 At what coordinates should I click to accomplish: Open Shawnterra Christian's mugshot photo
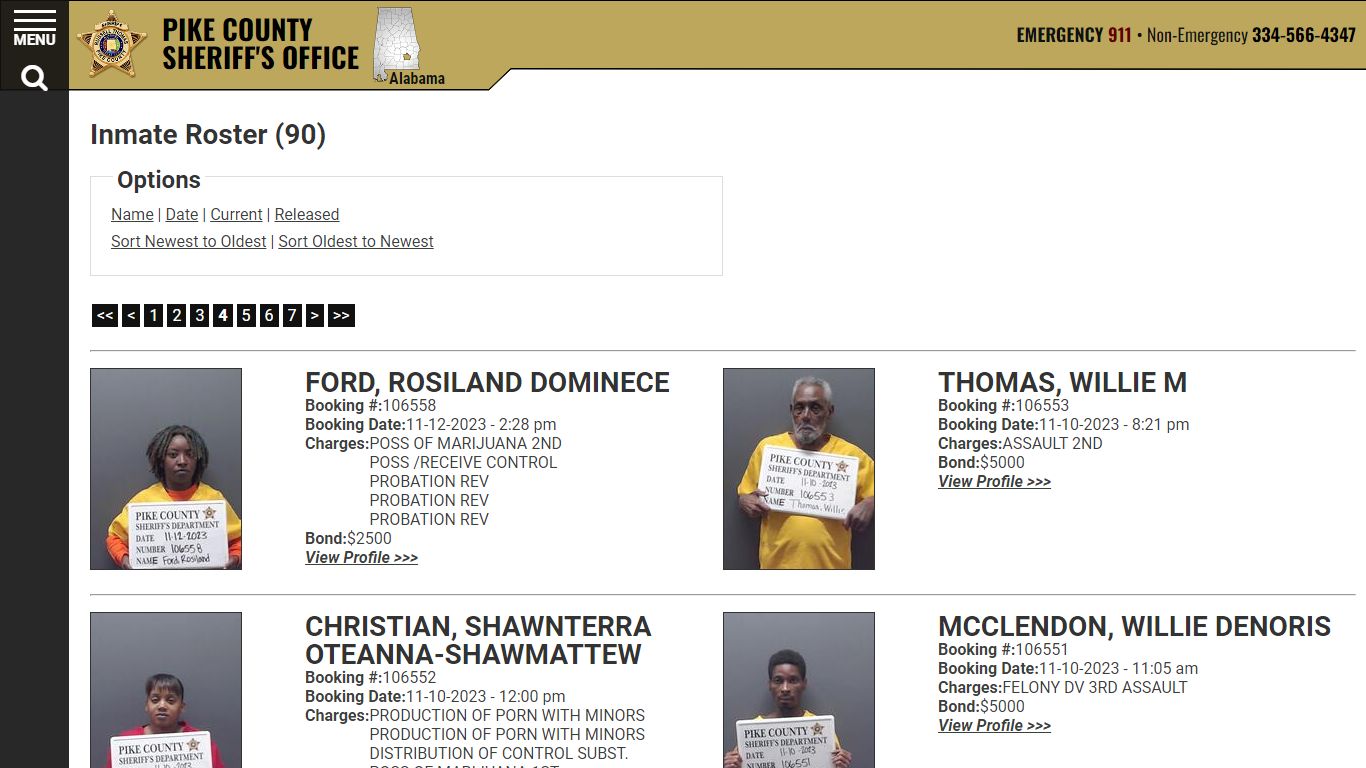tap(166, 690)
